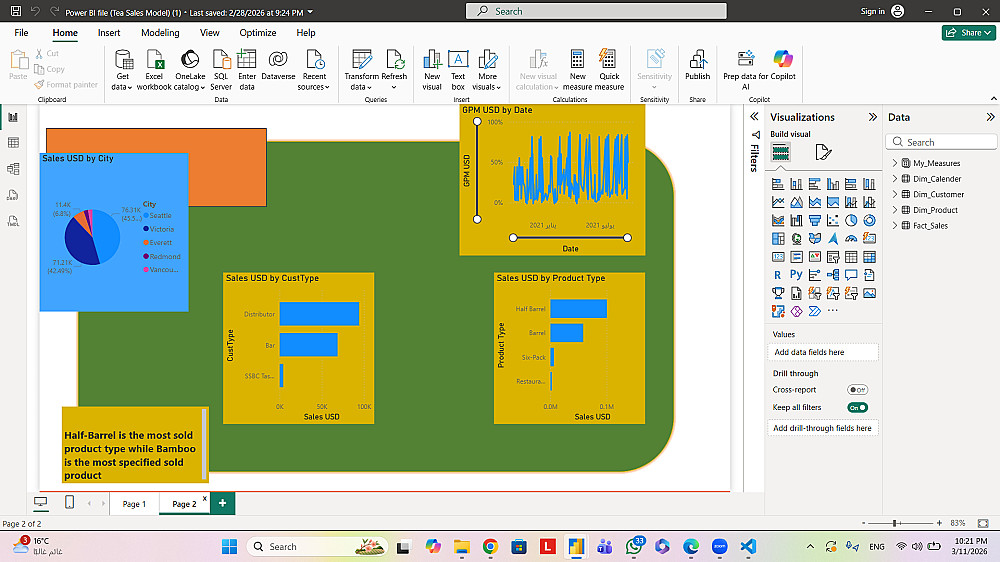Click the Excel workbook icon
Image resolution: width=1000 pixels, height=562 pixels.
[x=154, y=61]
